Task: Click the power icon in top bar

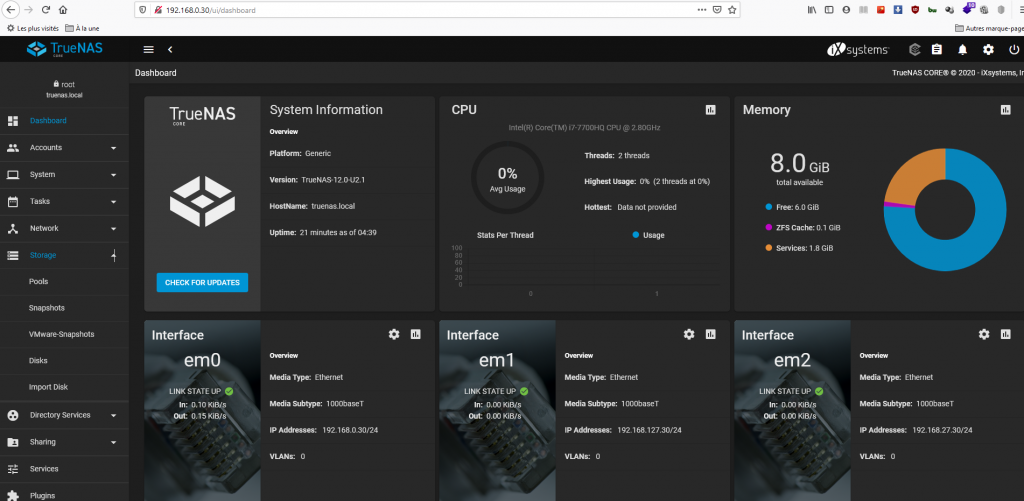Action: tap(1013, 49)
